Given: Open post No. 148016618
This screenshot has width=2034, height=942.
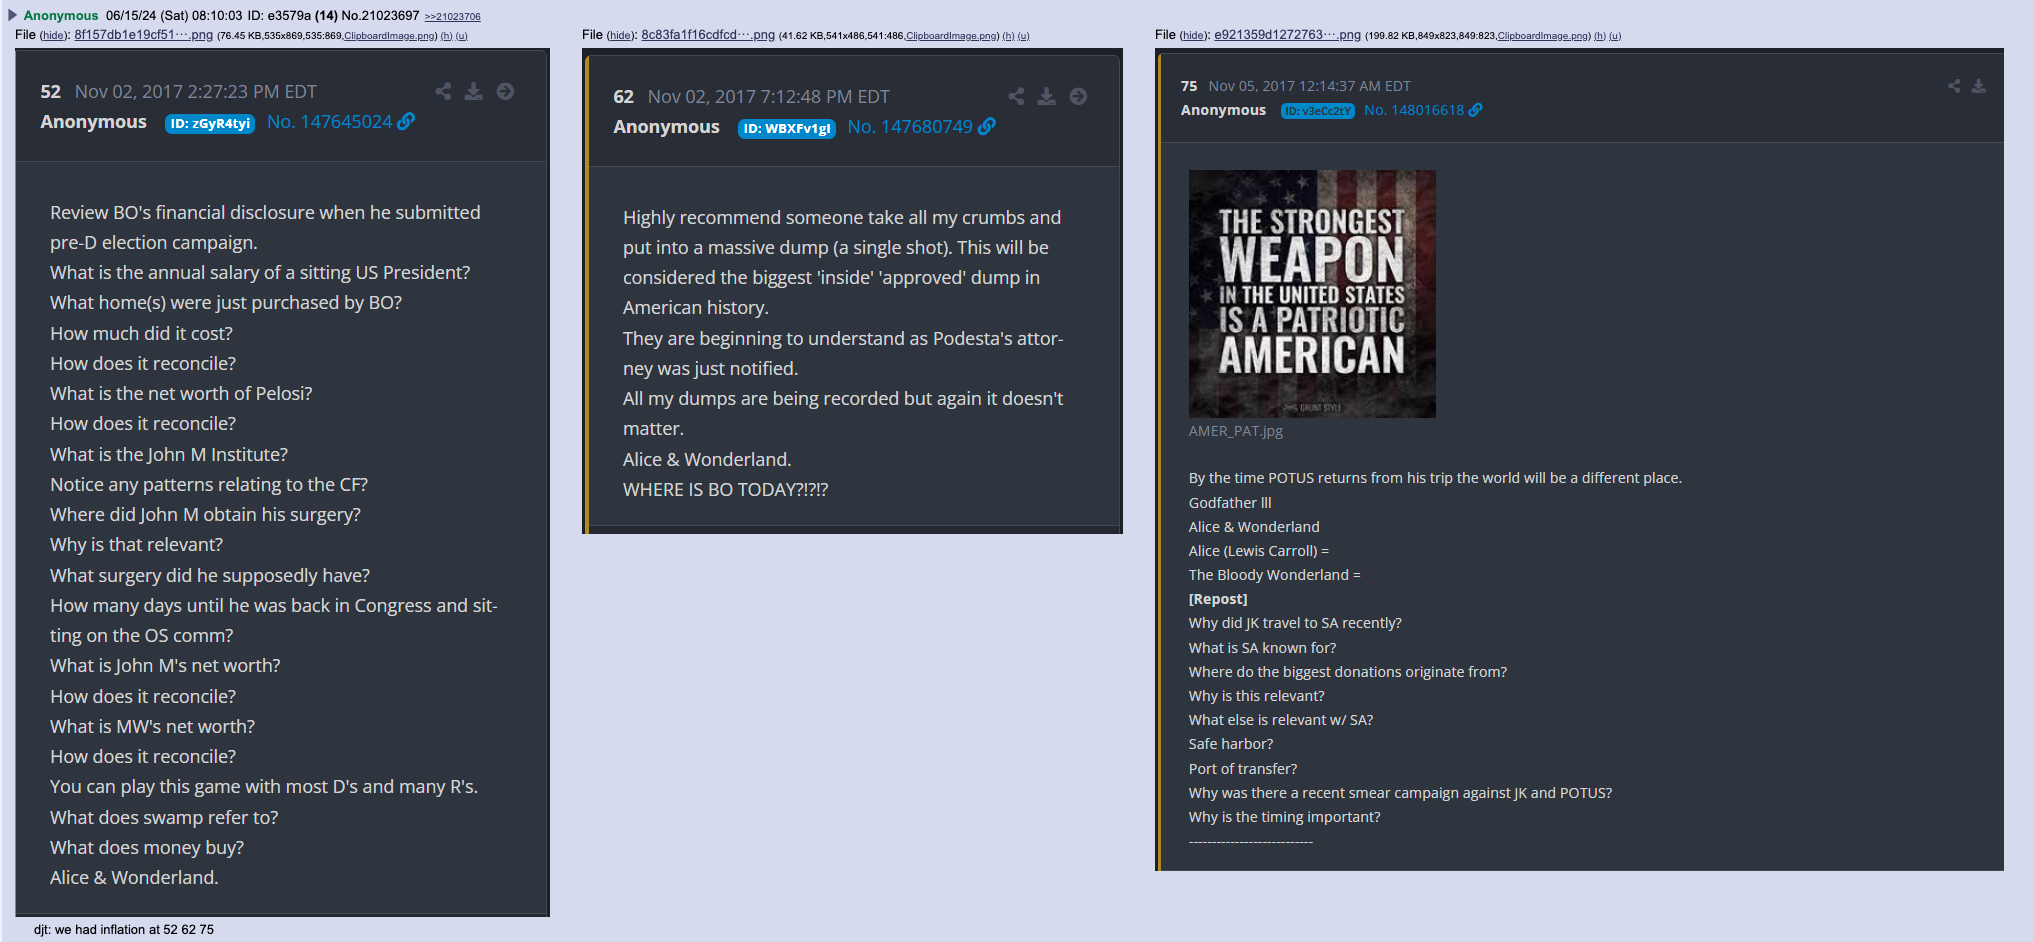Looking at the screenshot, I should (1414, 110).
